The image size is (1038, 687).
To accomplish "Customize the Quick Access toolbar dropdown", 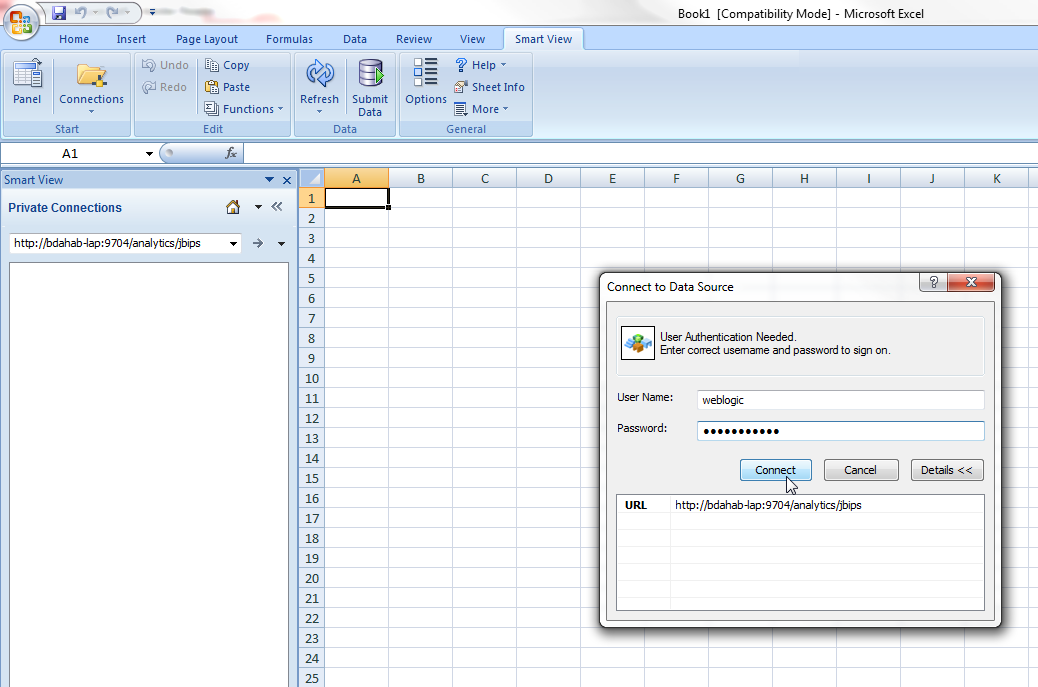I will pos(152,12).
